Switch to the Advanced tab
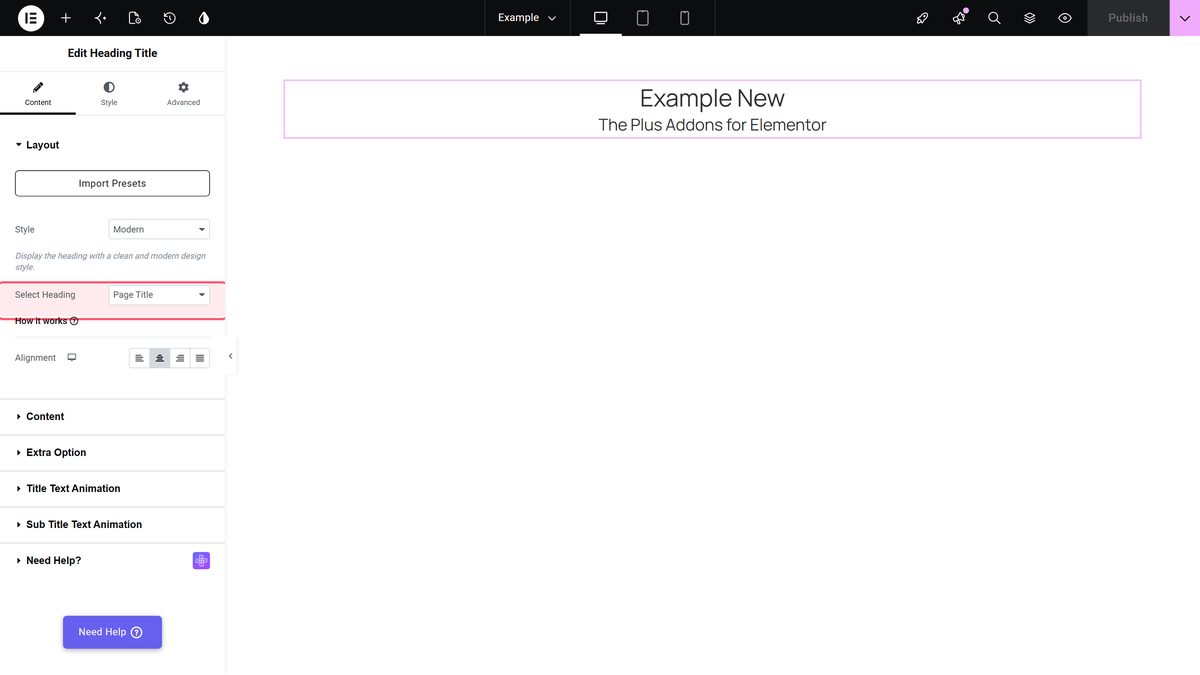The image size is (1200, 675). point(183,94)
